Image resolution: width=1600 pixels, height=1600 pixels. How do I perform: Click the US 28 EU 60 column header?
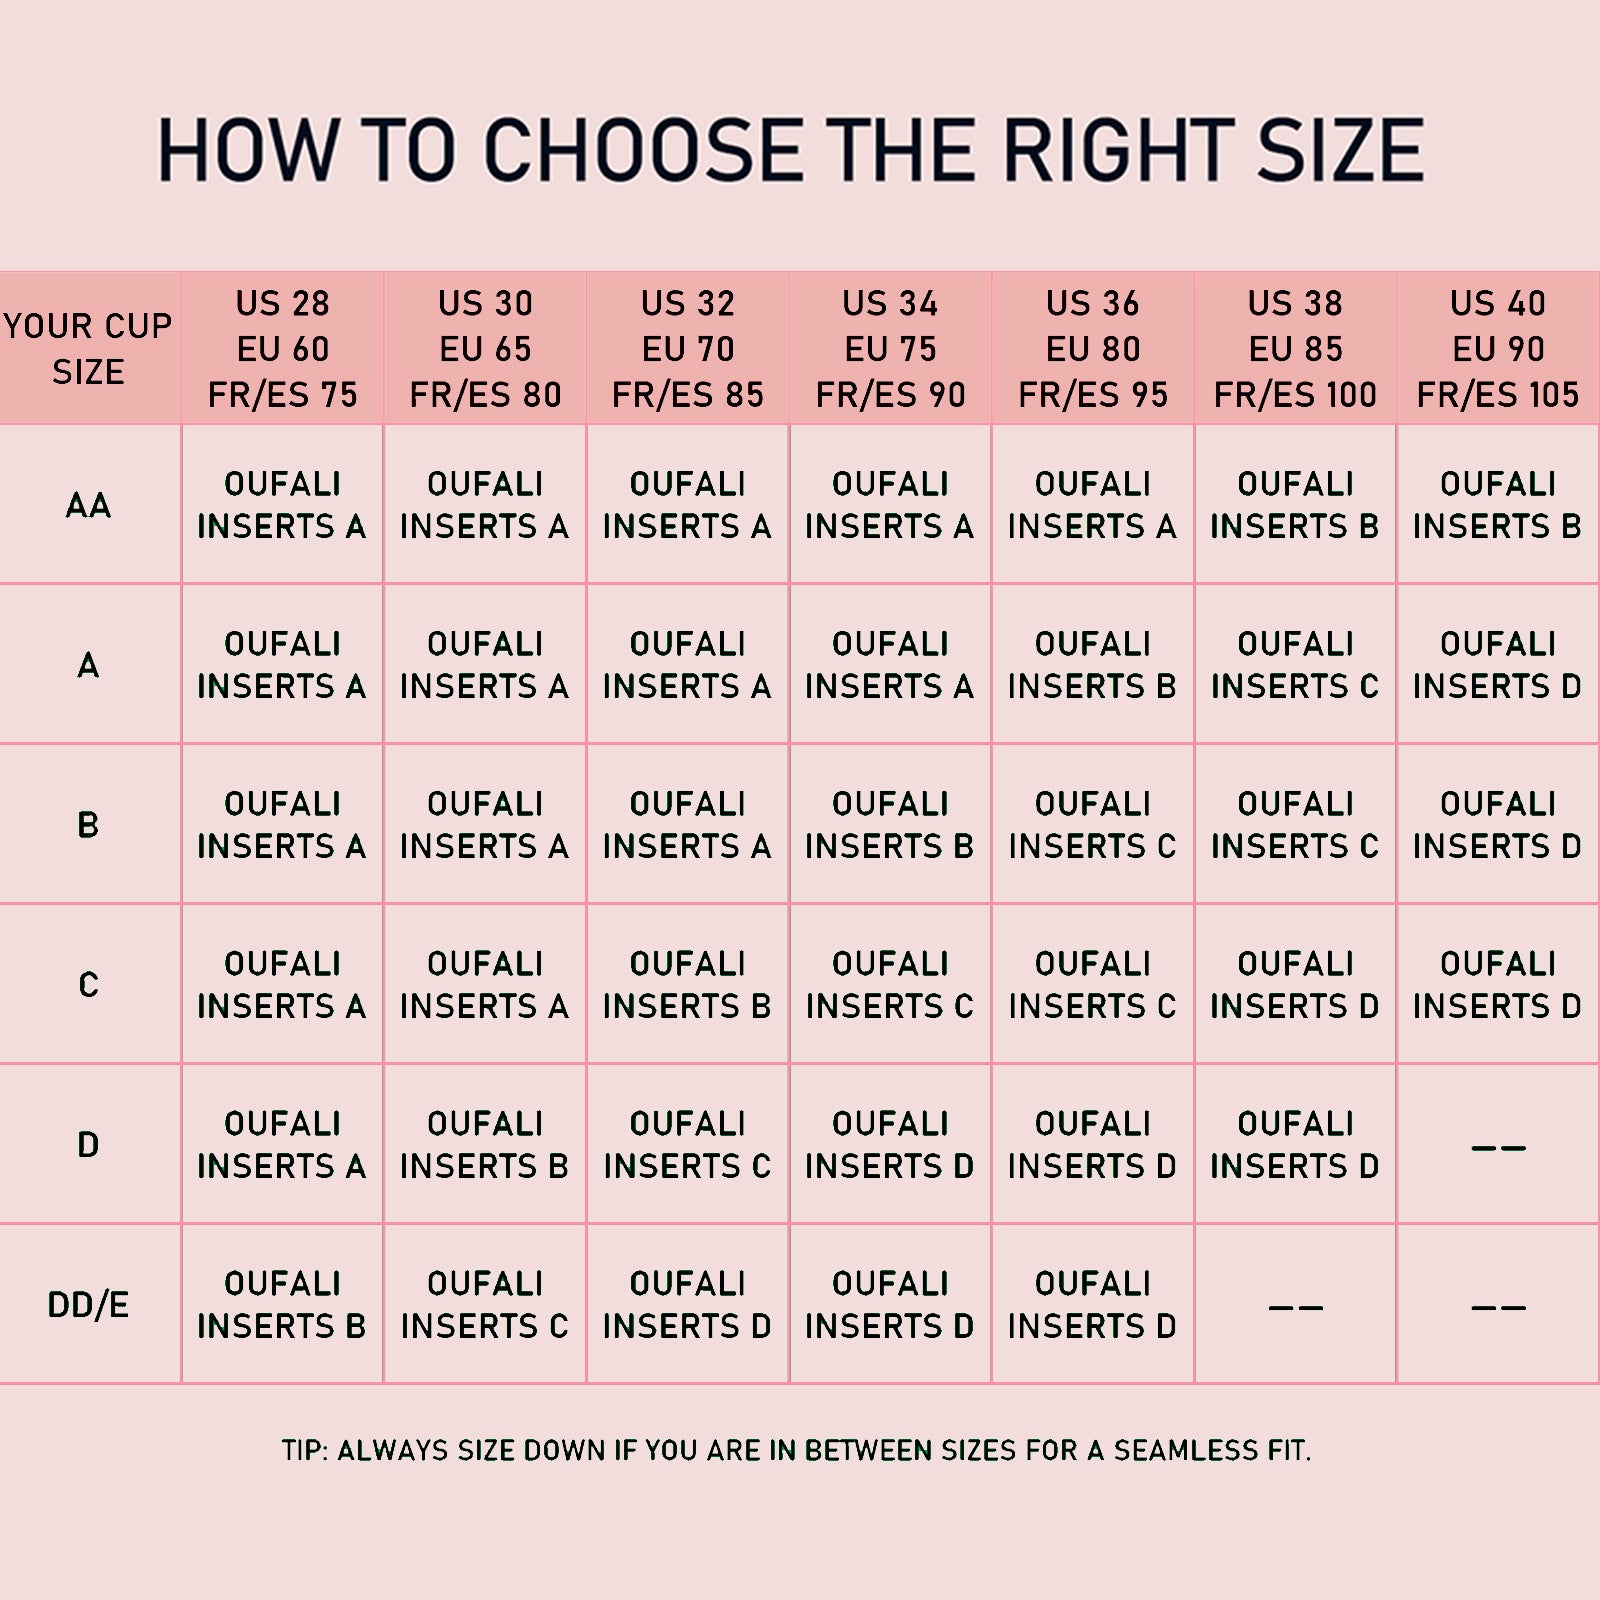coord(283,347)
